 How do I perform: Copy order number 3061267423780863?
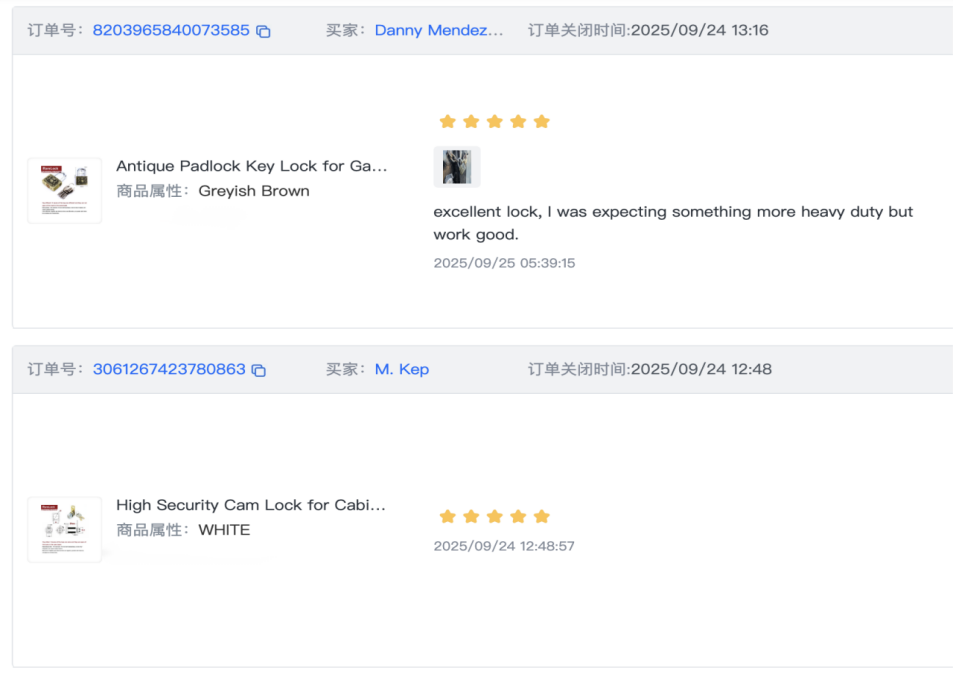(259, 370)
